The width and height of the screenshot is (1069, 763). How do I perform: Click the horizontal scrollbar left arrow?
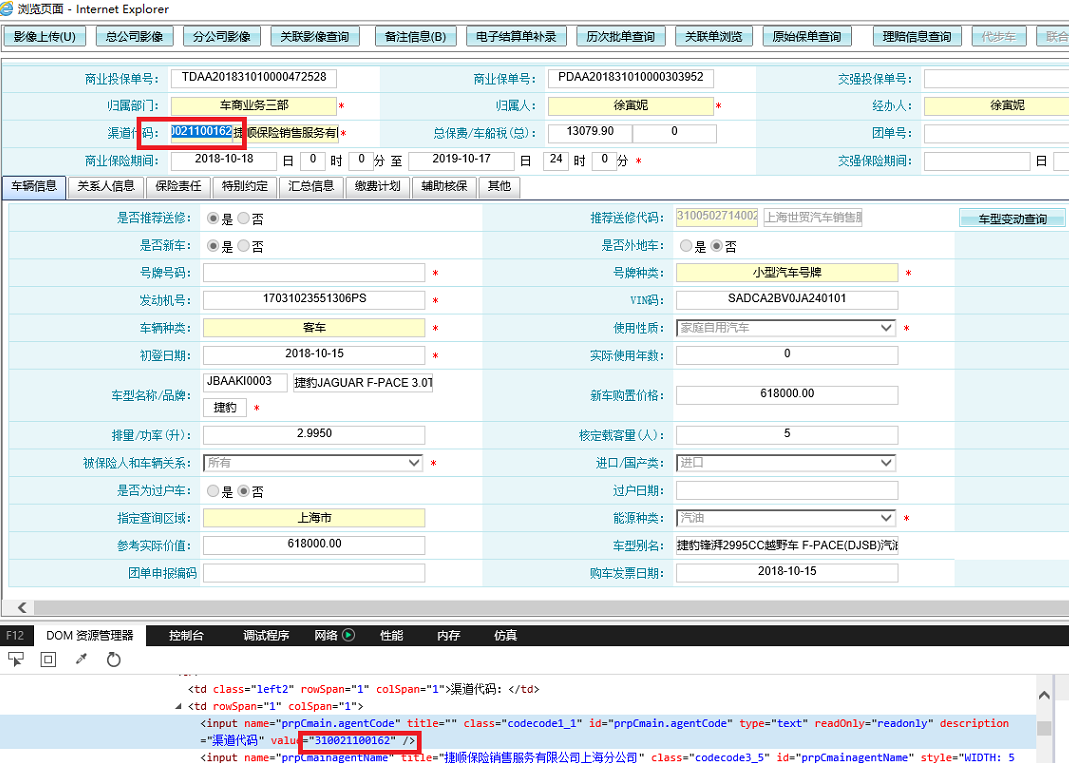point(22,607)
